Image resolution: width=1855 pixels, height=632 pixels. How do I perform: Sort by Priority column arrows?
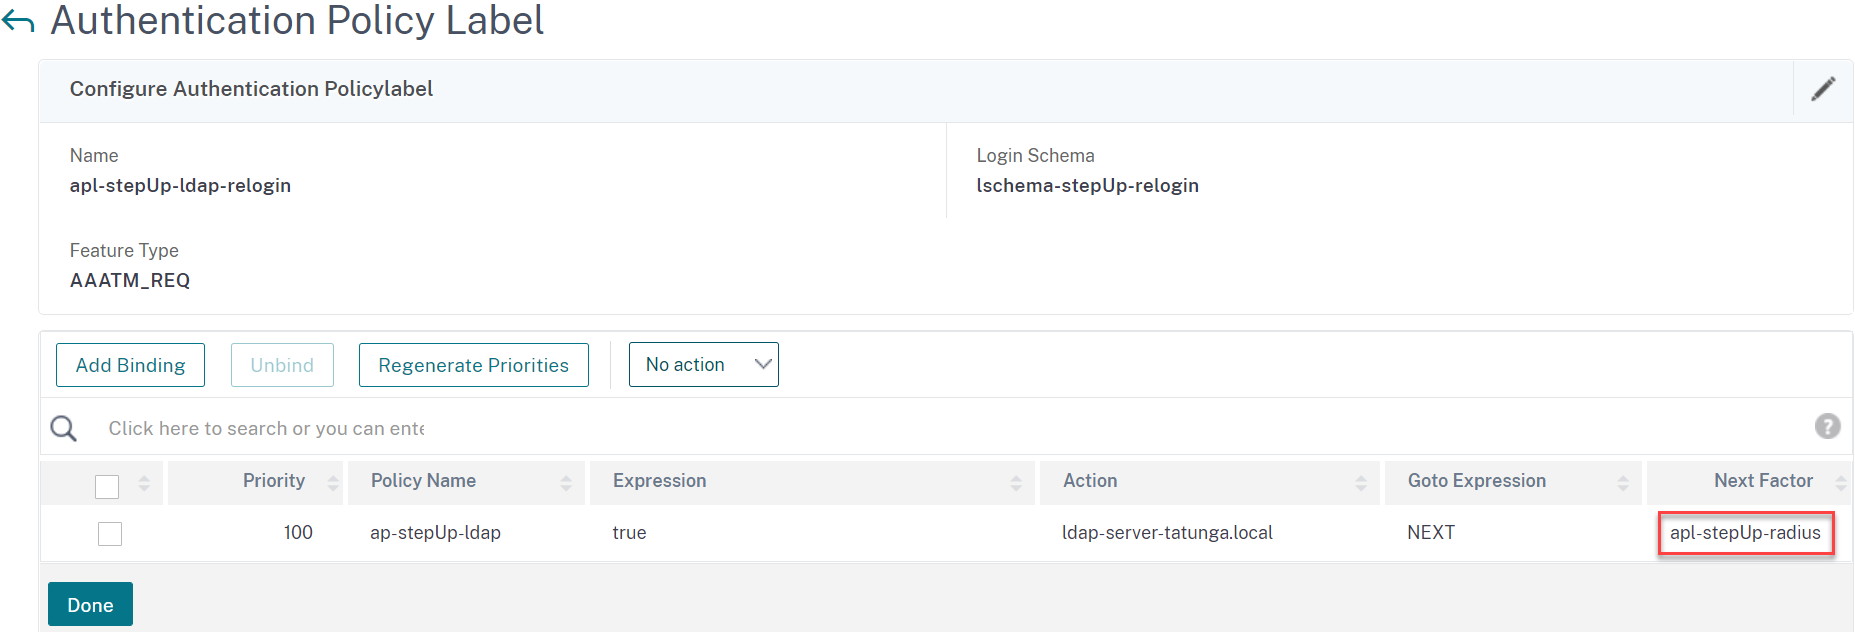(x=333, y=483)
